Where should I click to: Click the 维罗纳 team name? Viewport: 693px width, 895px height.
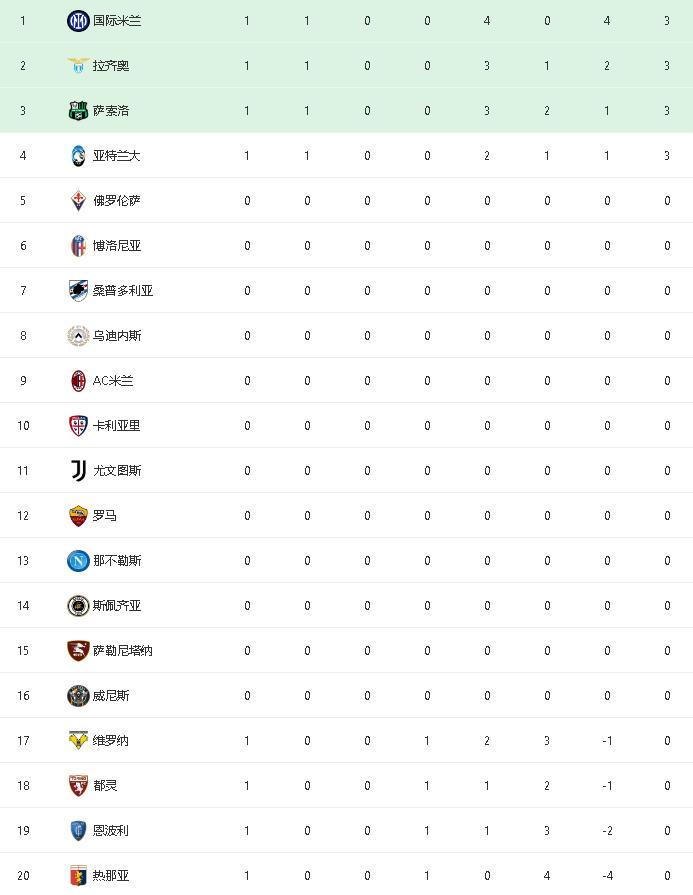tap(111, 741)
